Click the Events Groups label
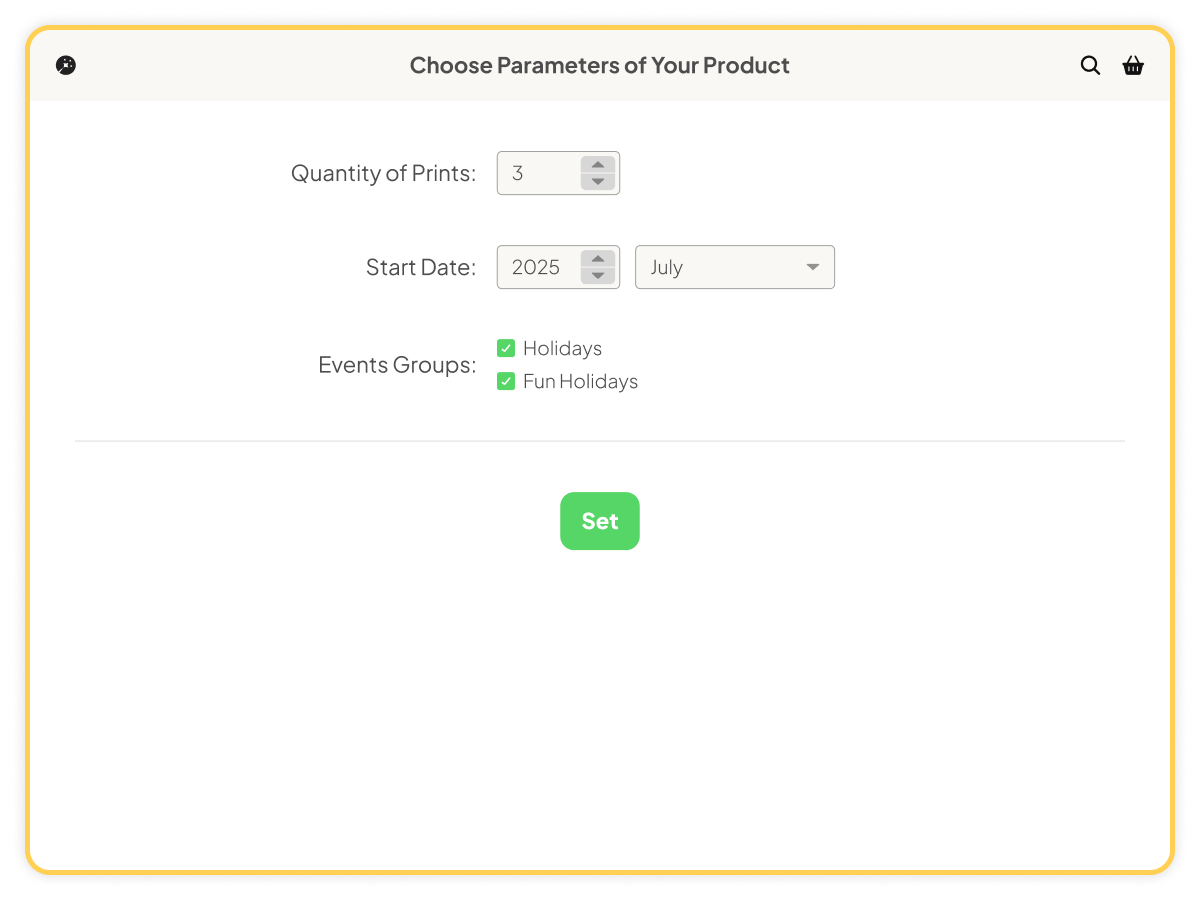 [397, 365]
